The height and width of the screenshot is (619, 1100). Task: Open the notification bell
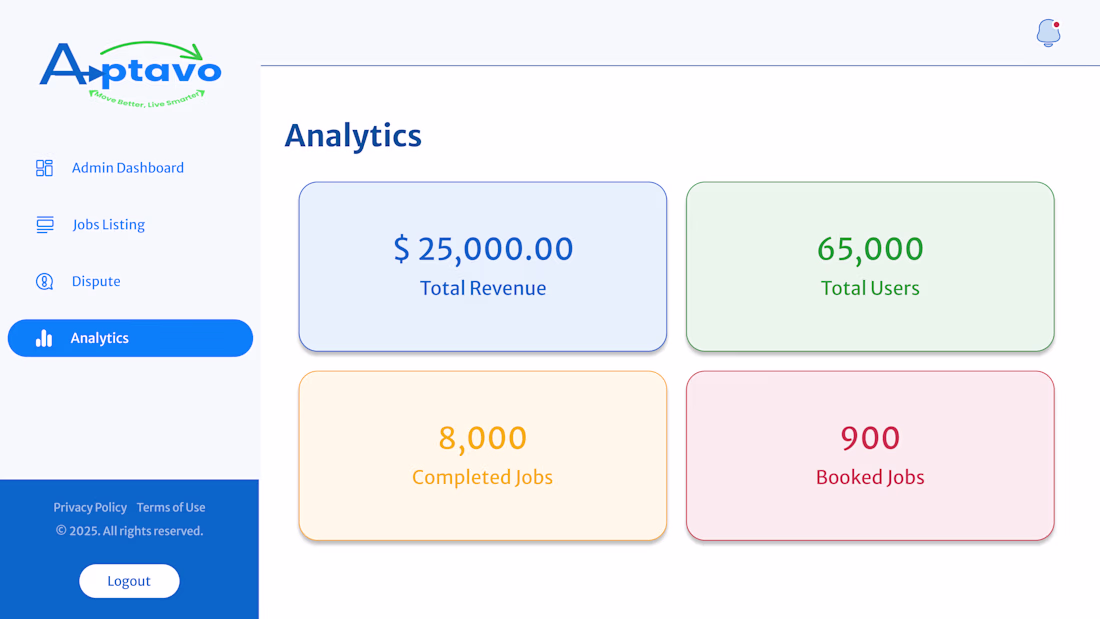[1048, 33]
